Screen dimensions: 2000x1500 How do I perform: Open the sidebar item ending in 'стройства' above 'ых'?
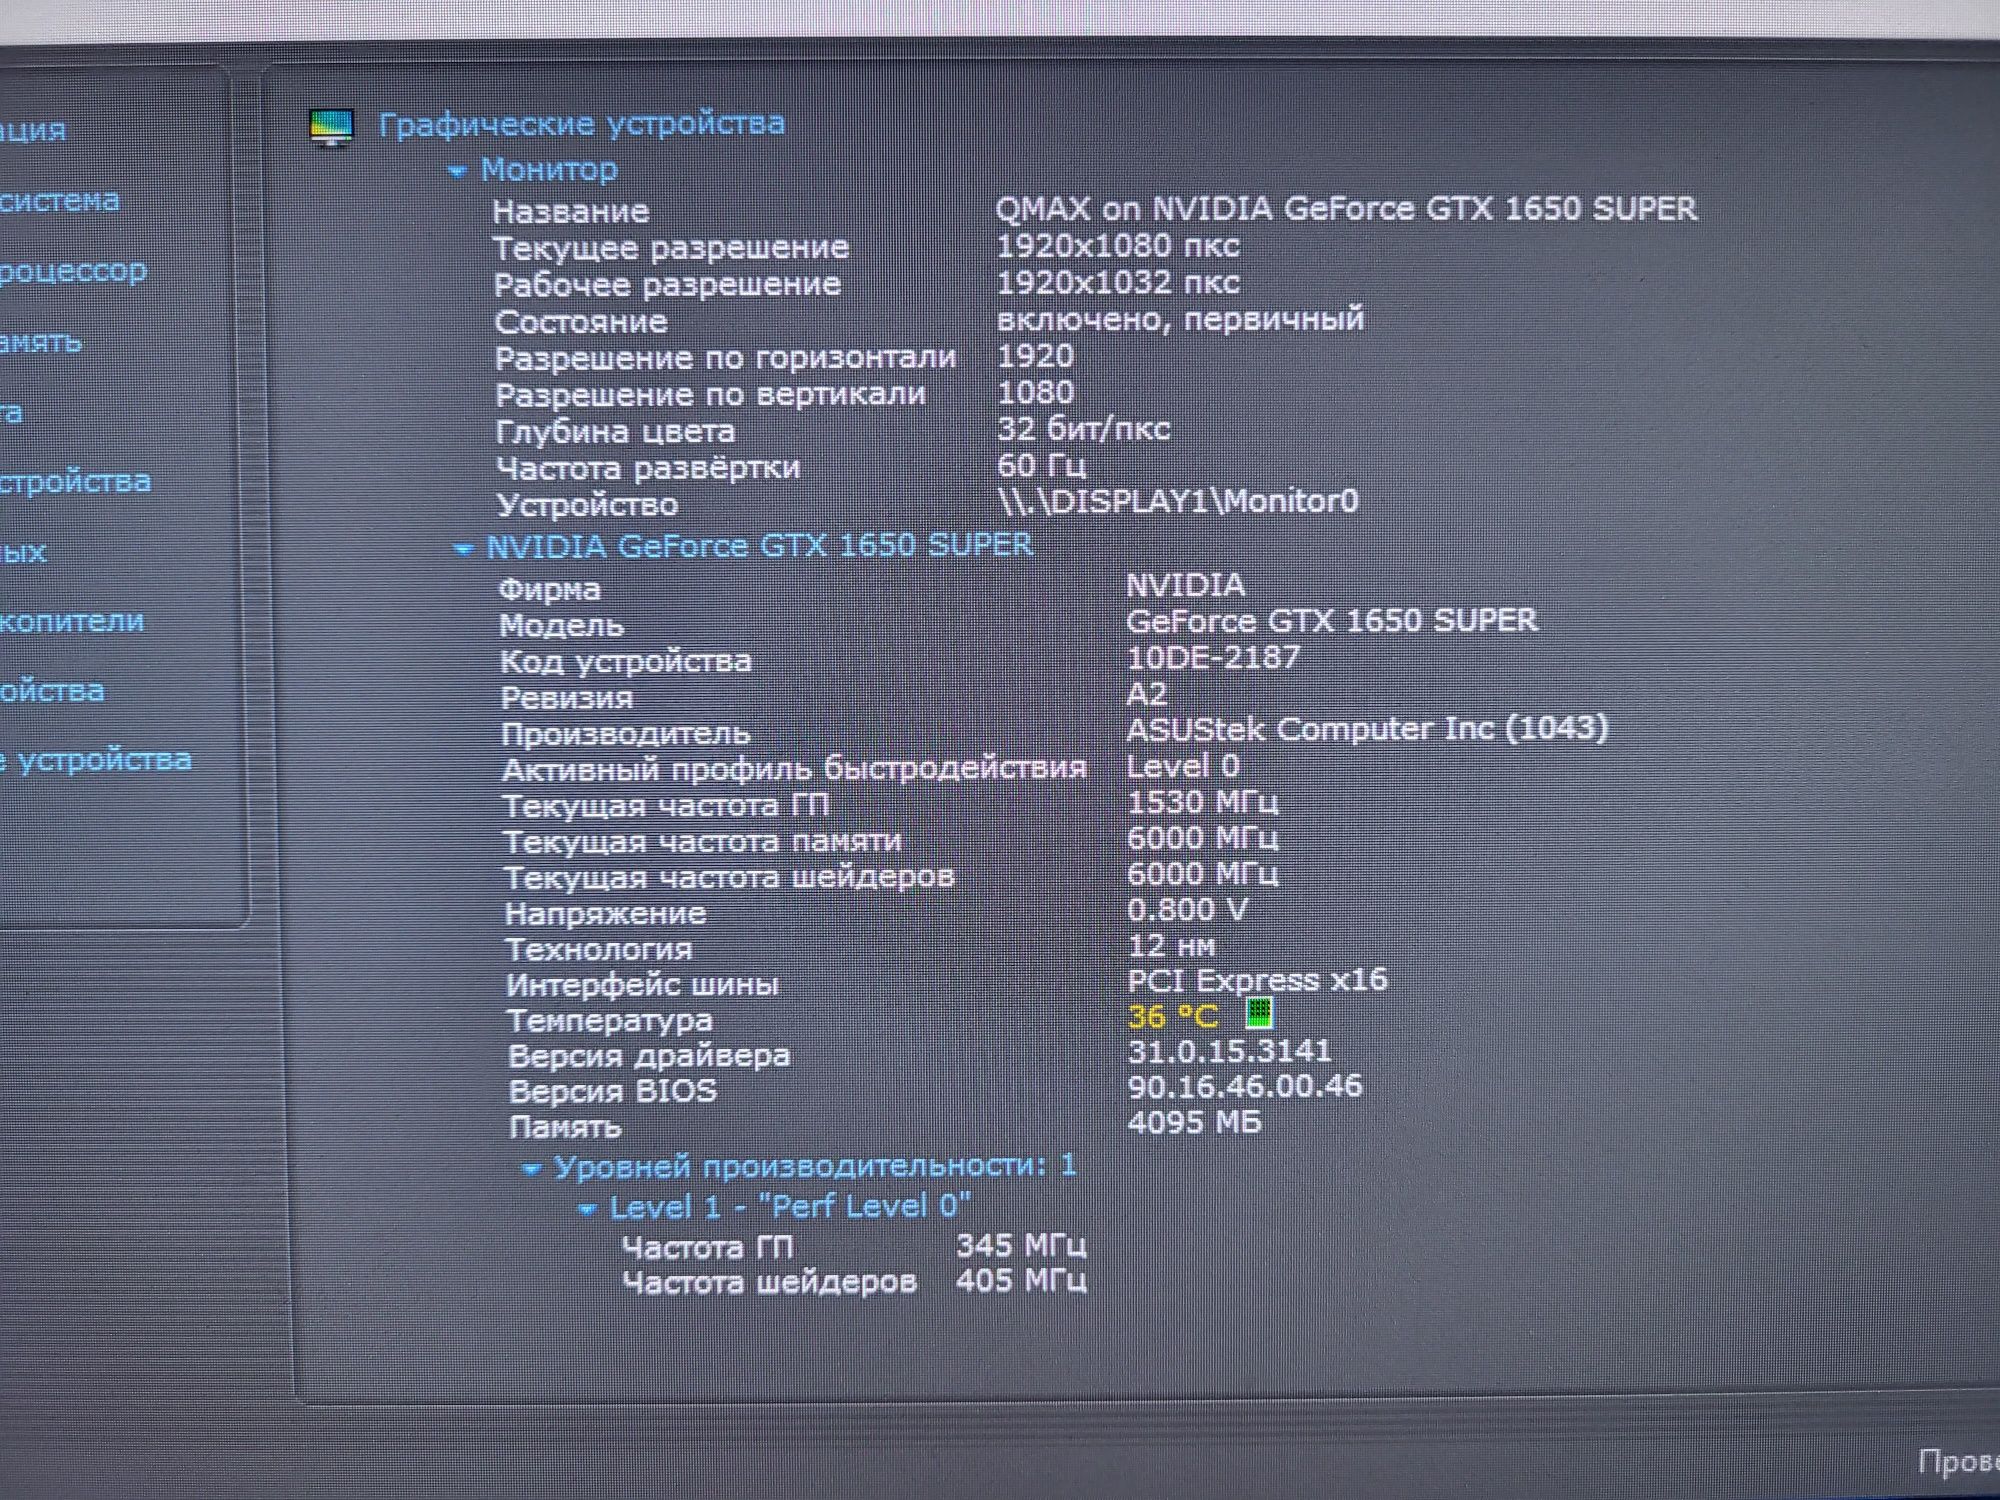tap(76, 482)
